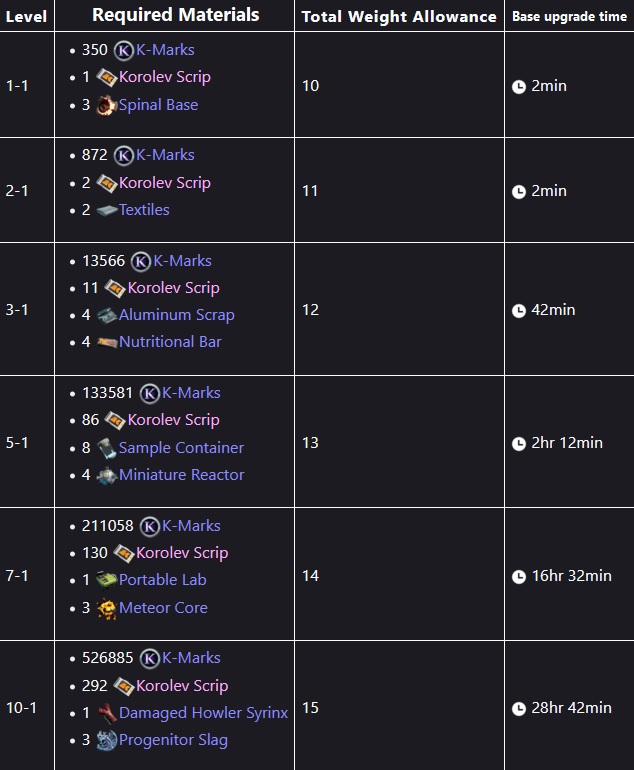Click the Sample Container item icon
Screen dimensions: 634x770
[107, 448]
